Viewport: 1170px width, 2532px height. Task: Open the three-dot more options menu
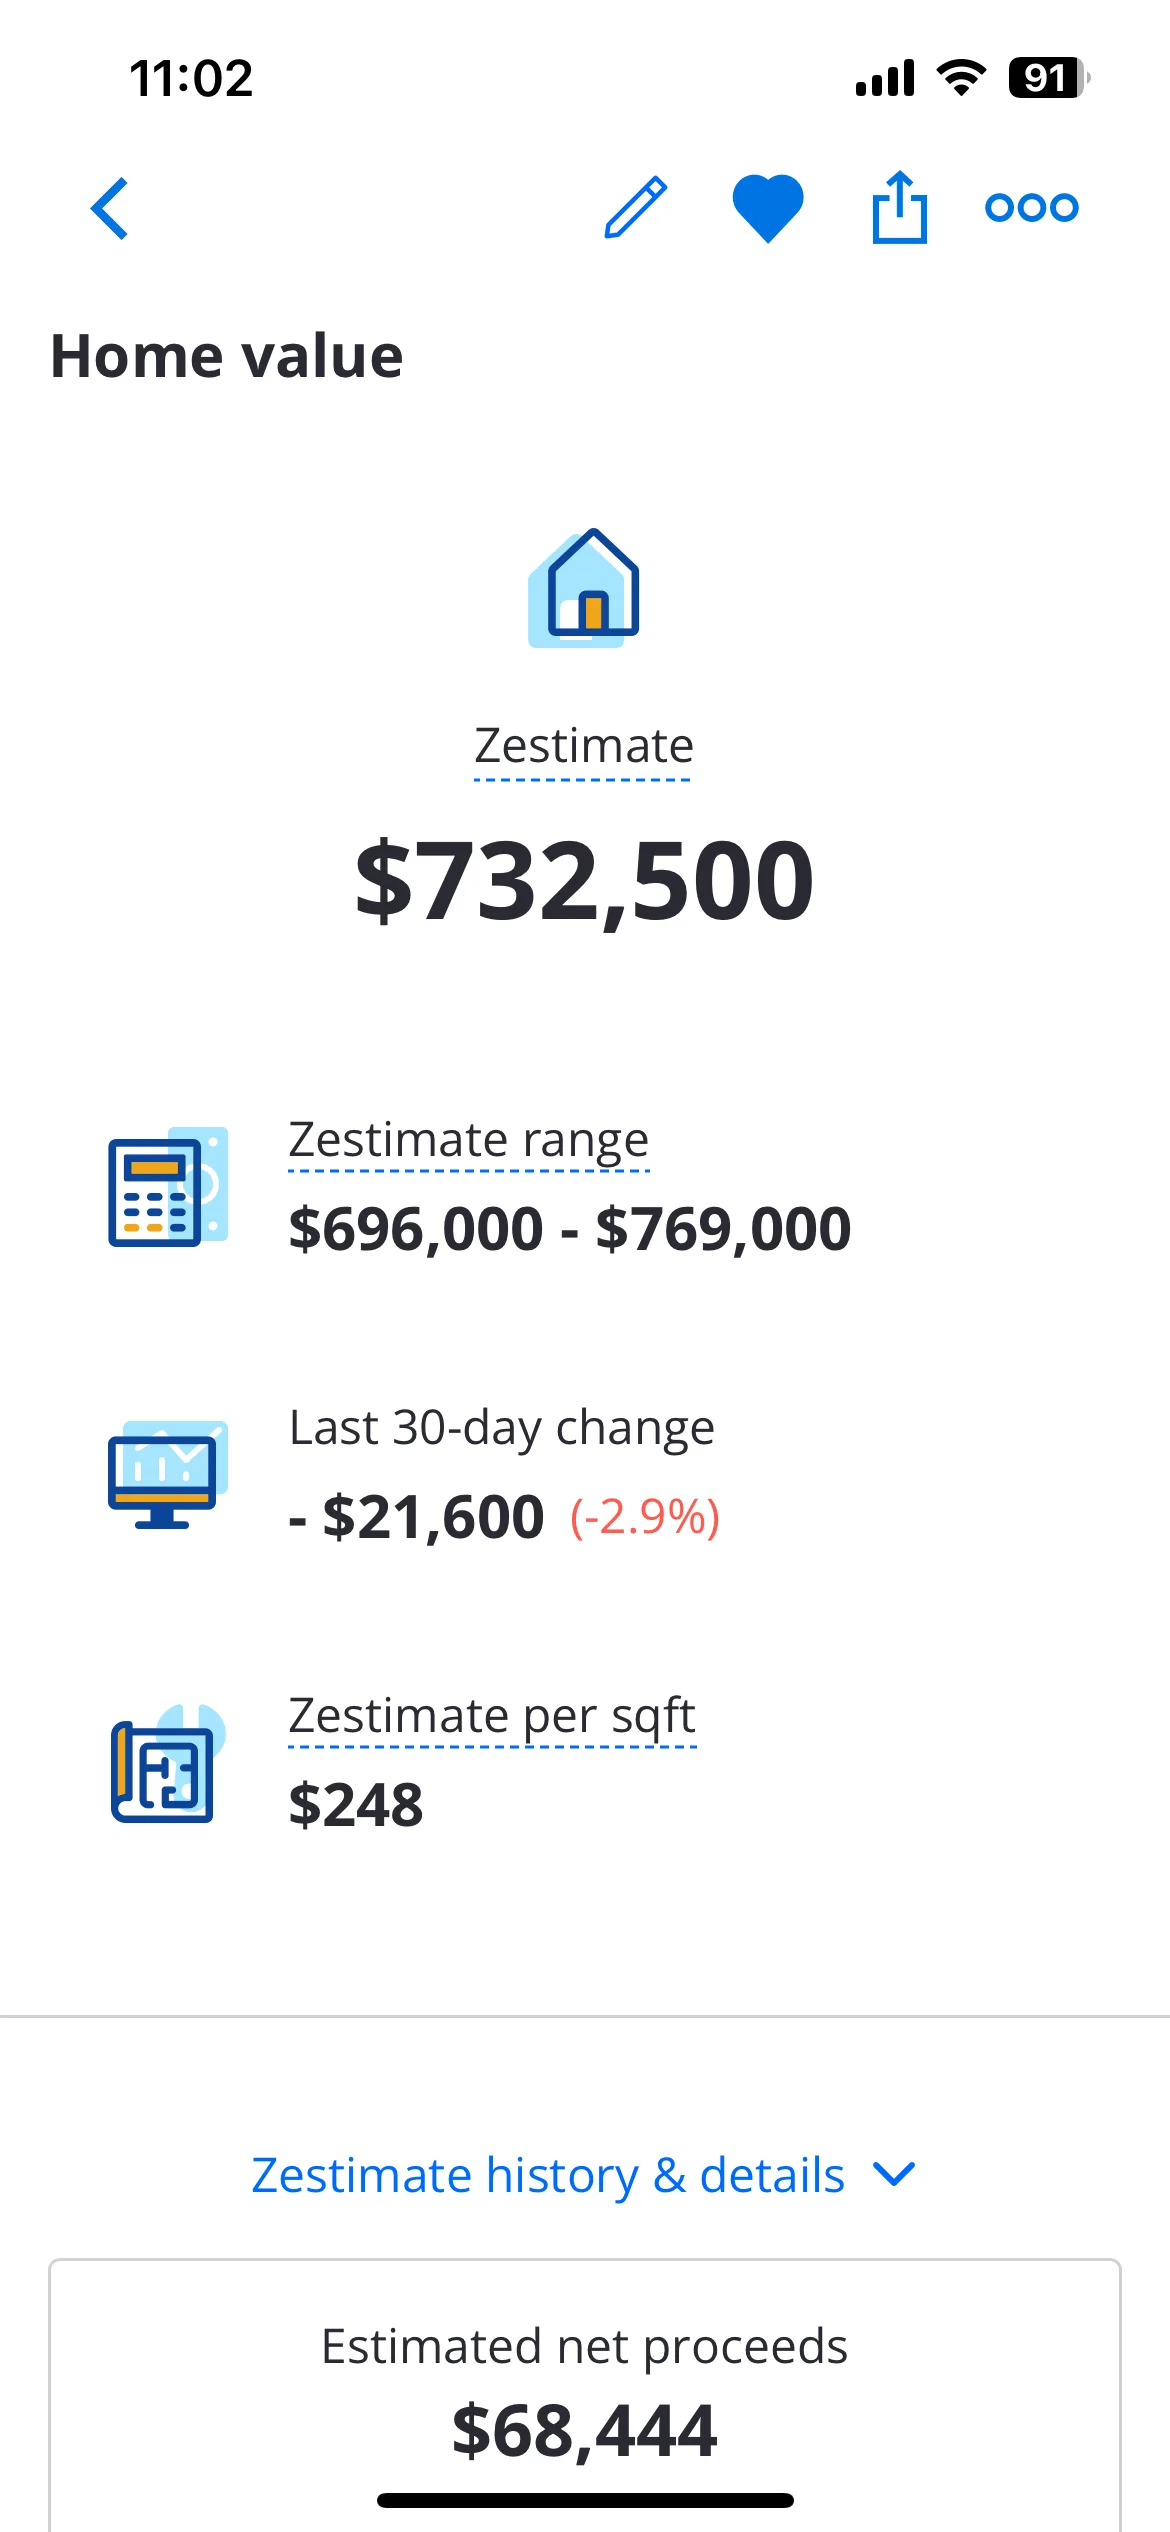pyautogui.click(x=1032, y=207)
